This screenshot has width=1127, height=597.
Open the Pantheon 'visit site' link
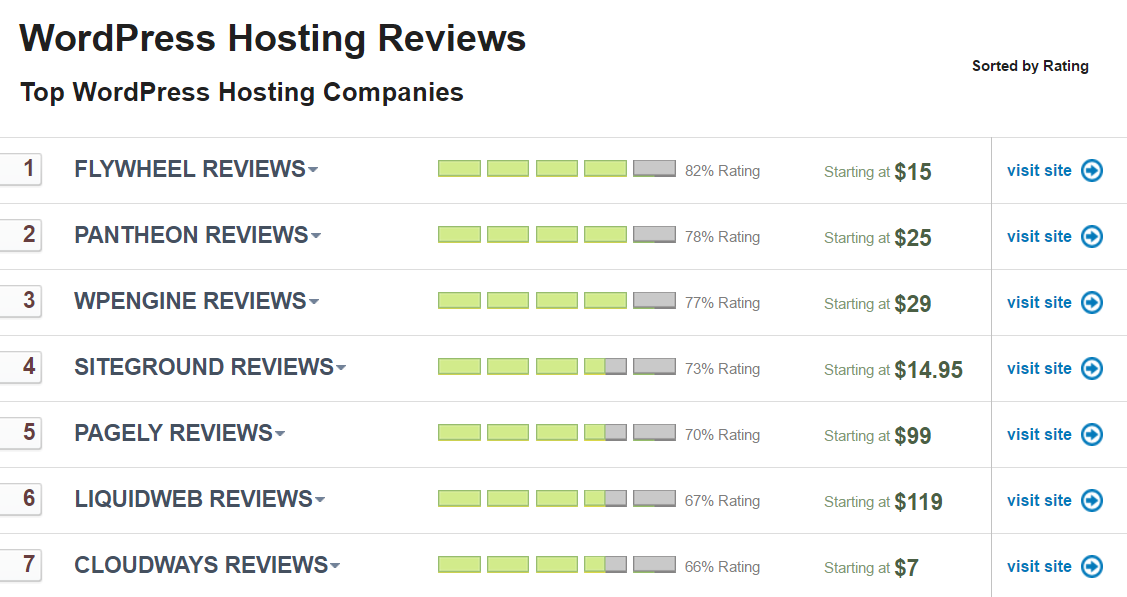(x=1039, y=236)
